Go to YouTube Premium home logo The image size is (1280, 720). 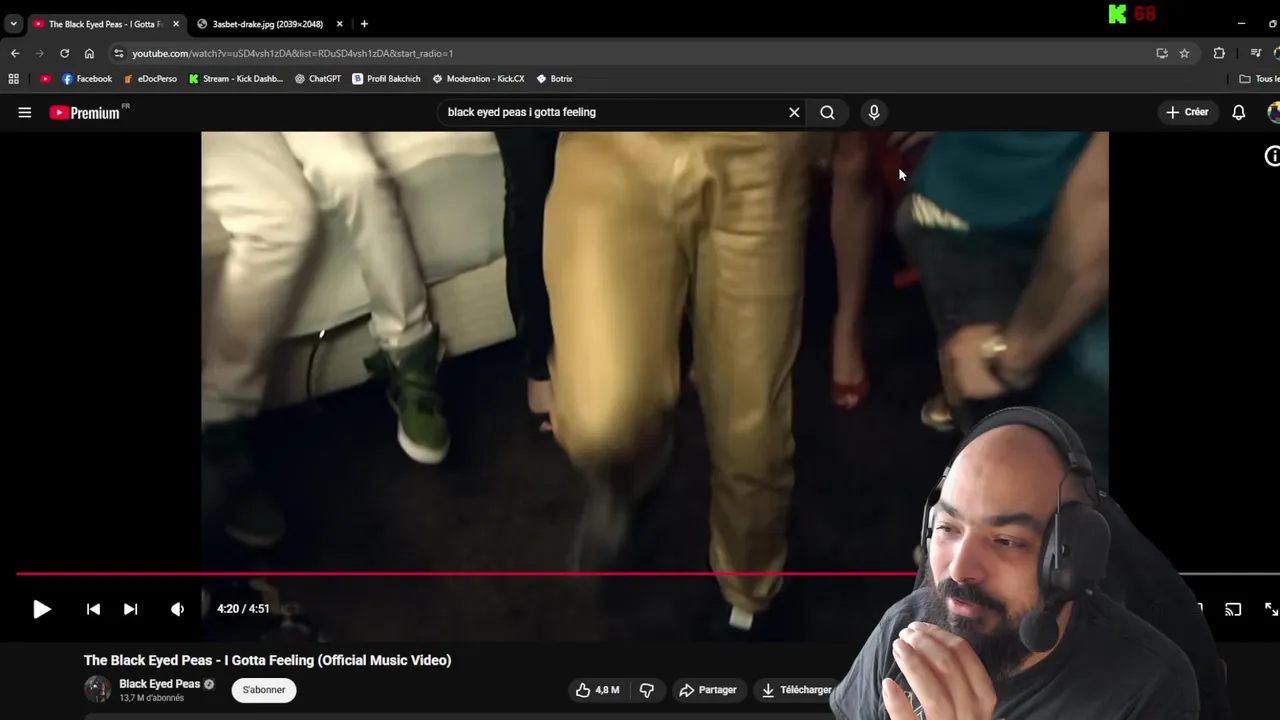tap(85, 113)
